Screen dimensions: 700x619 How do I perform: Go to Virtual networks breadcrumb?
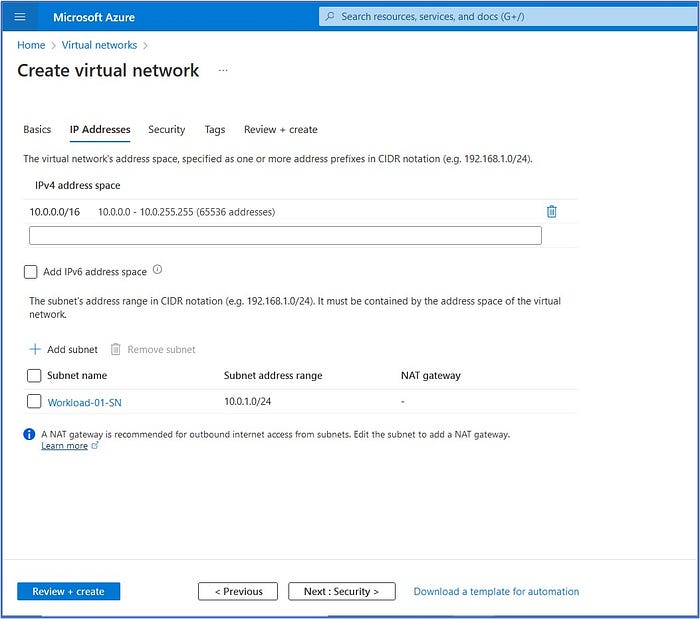pyautogui.click(x=99, y=45)
